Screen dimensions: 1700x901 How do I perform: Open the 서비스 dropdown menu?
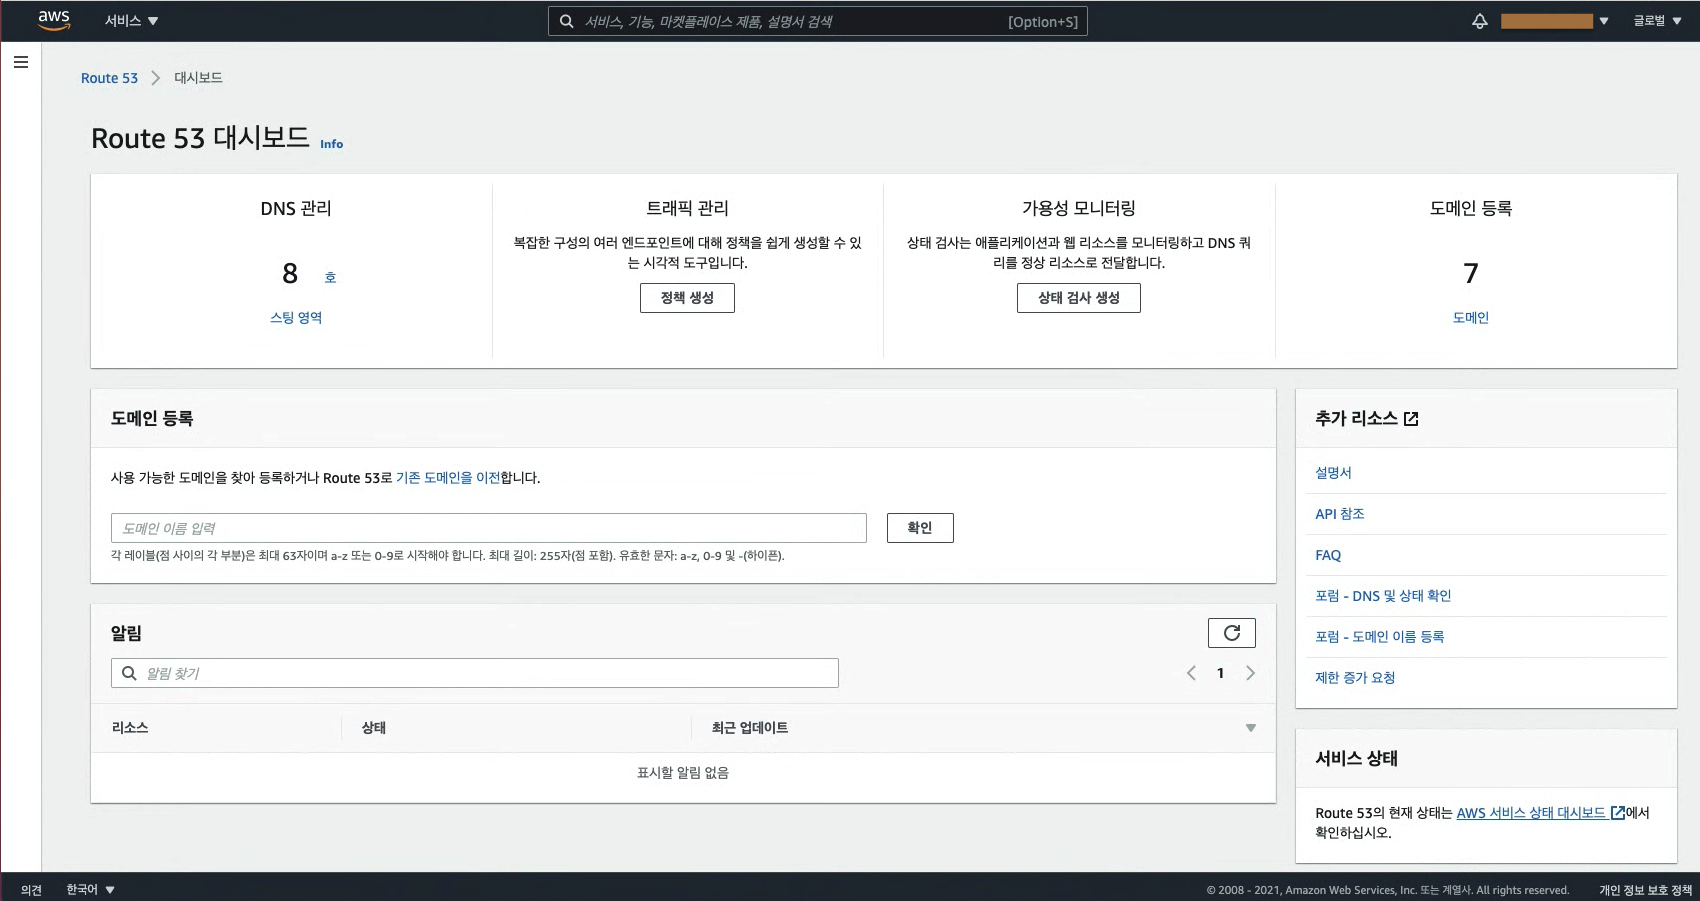tap(132, 21)
